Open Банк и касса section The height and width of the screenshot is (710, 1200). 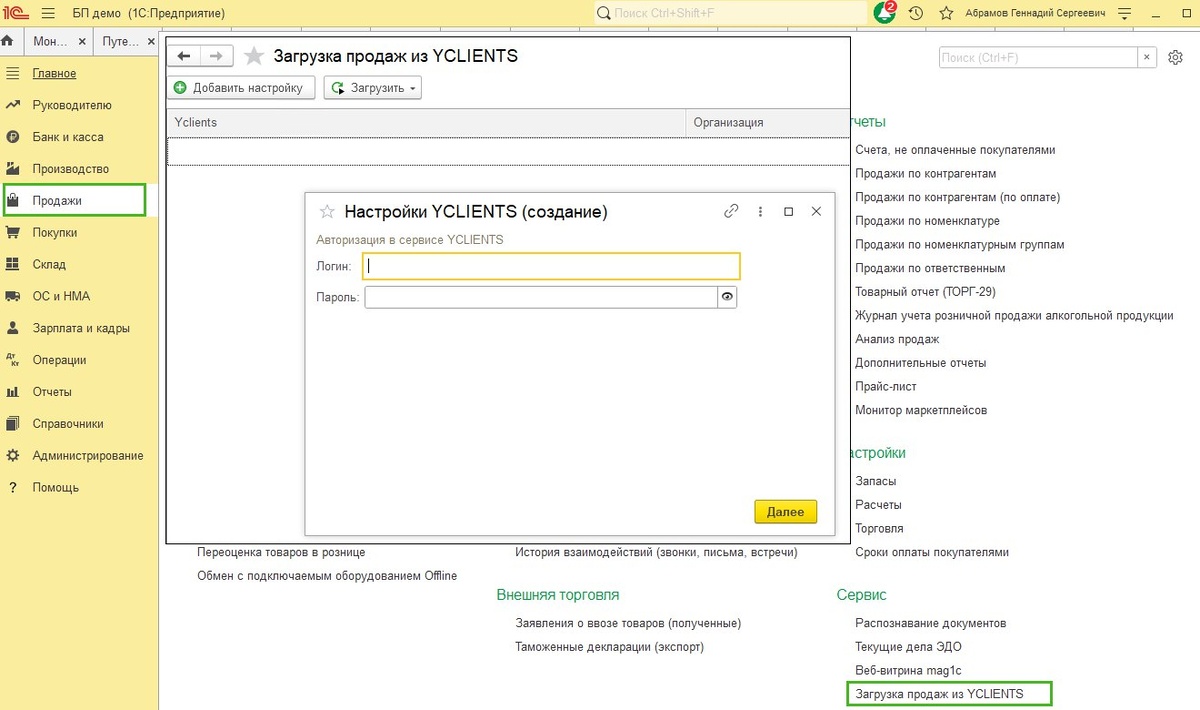pos(68,137)
